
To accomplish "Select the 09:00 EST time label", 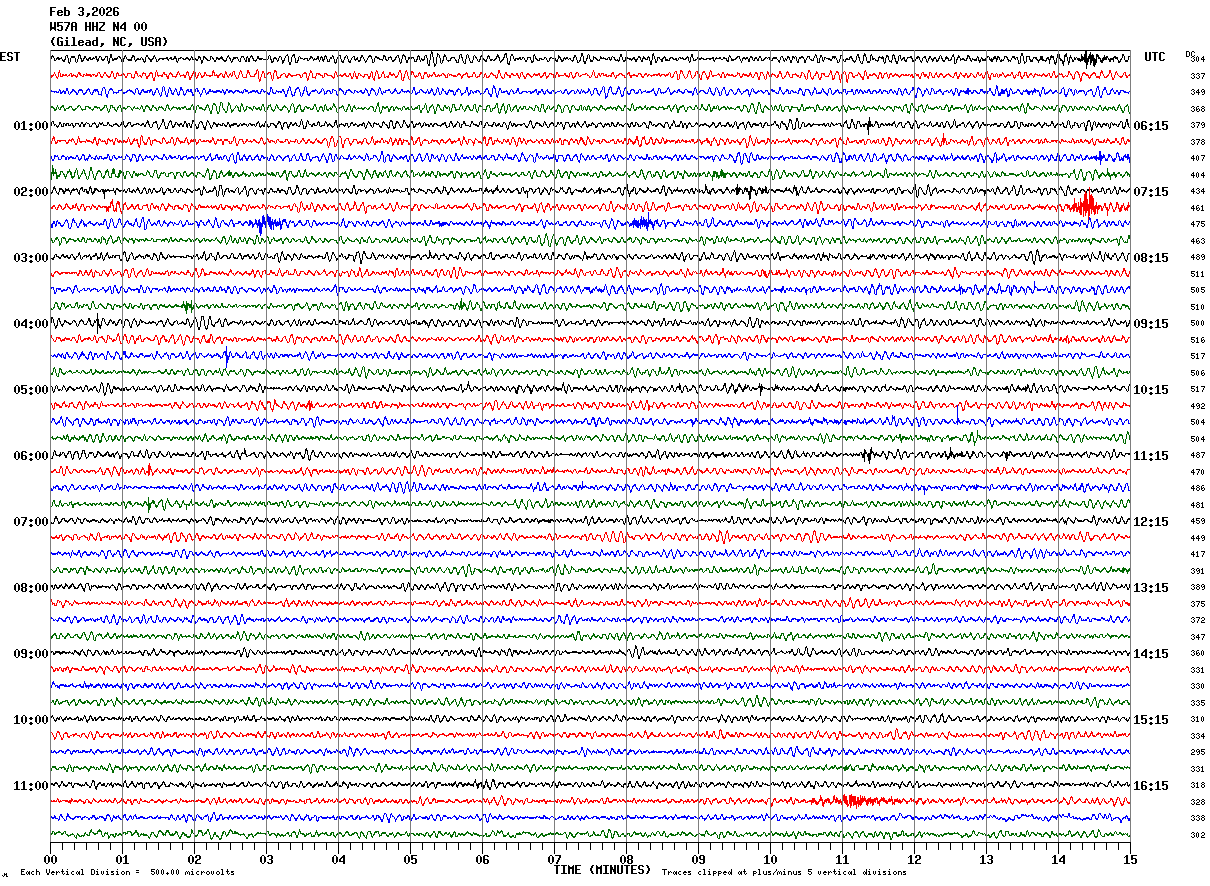I will coord(31,654).
